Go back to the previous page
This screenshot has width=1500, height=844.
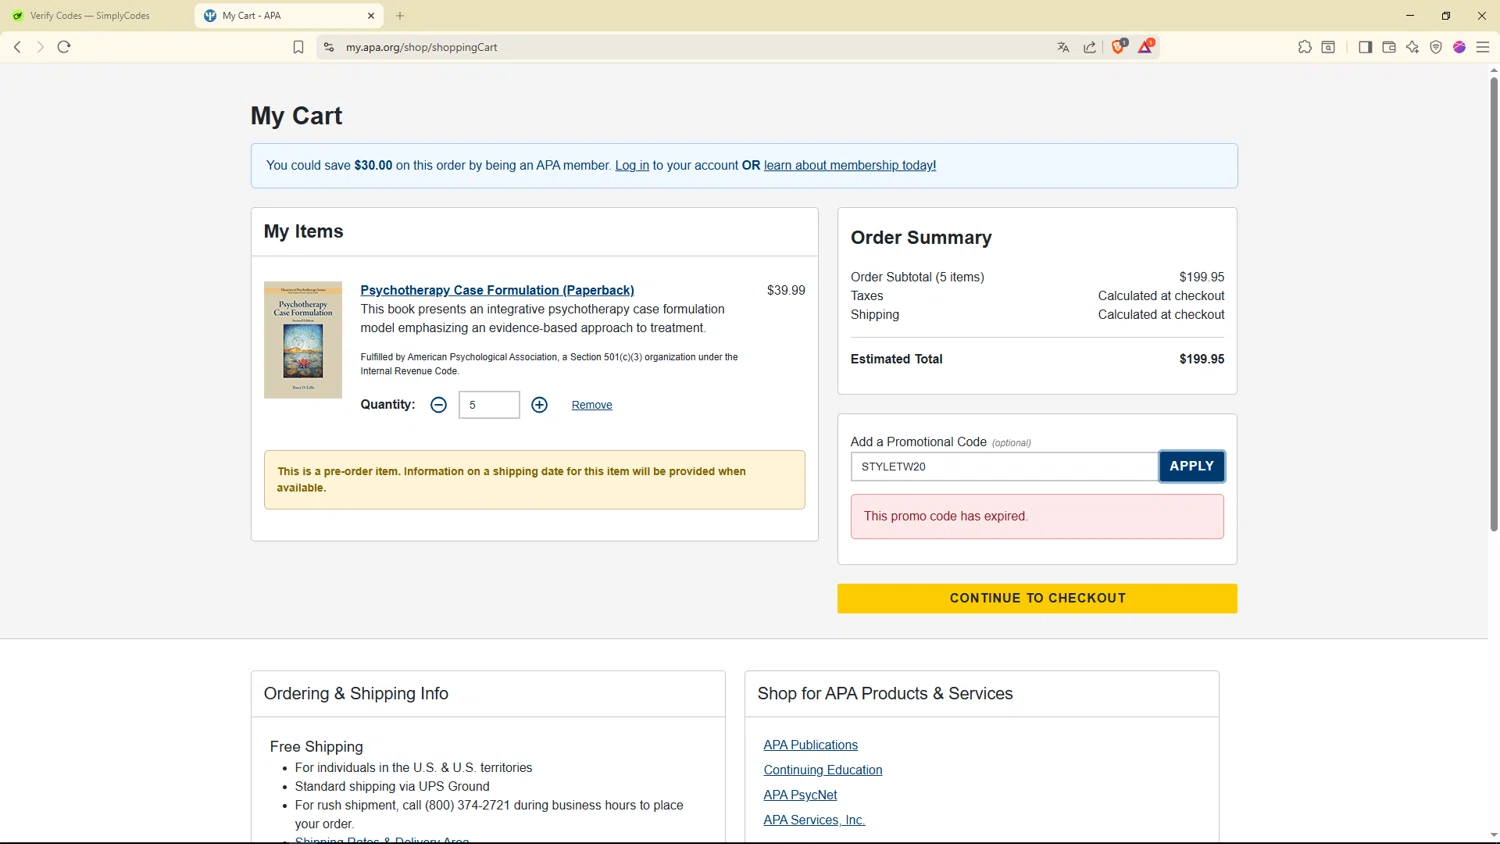17,47
